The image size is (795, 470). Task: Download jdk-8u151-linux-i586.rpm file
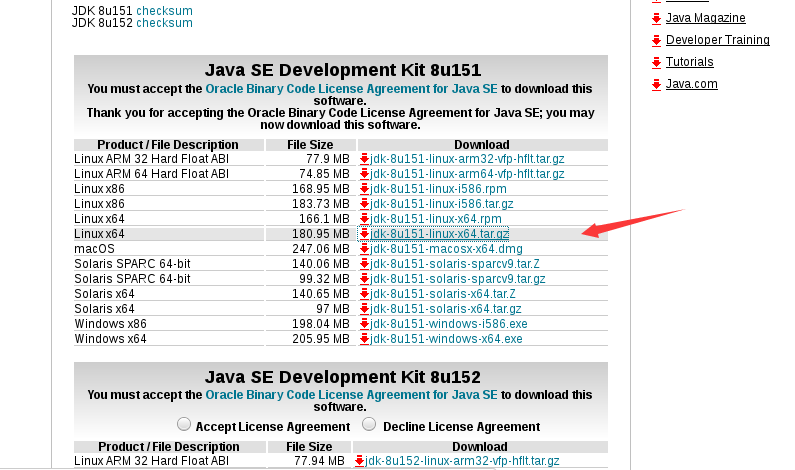point(438,189)
